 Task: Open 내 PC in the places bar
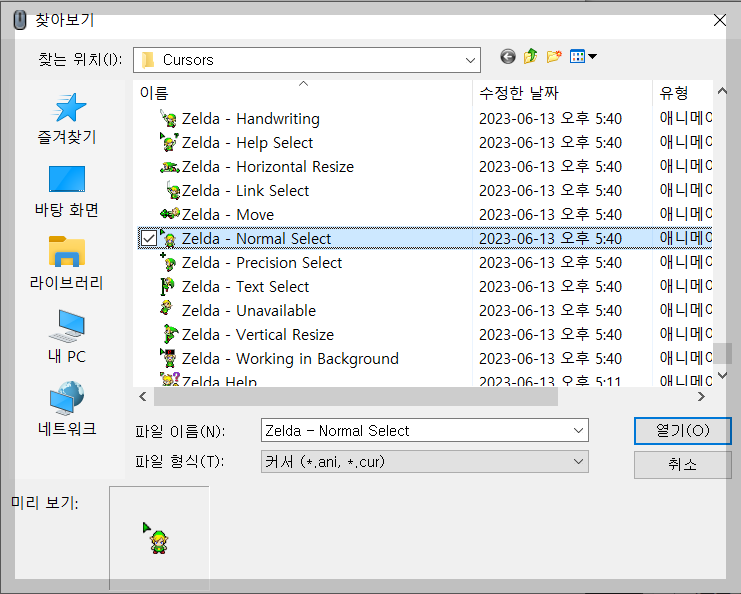point(67,336)
